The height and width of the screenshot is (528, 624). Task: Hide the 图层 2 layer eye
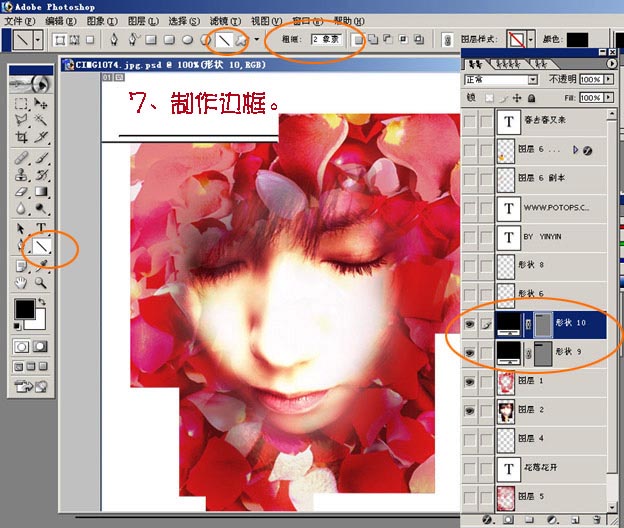(470, 410)
